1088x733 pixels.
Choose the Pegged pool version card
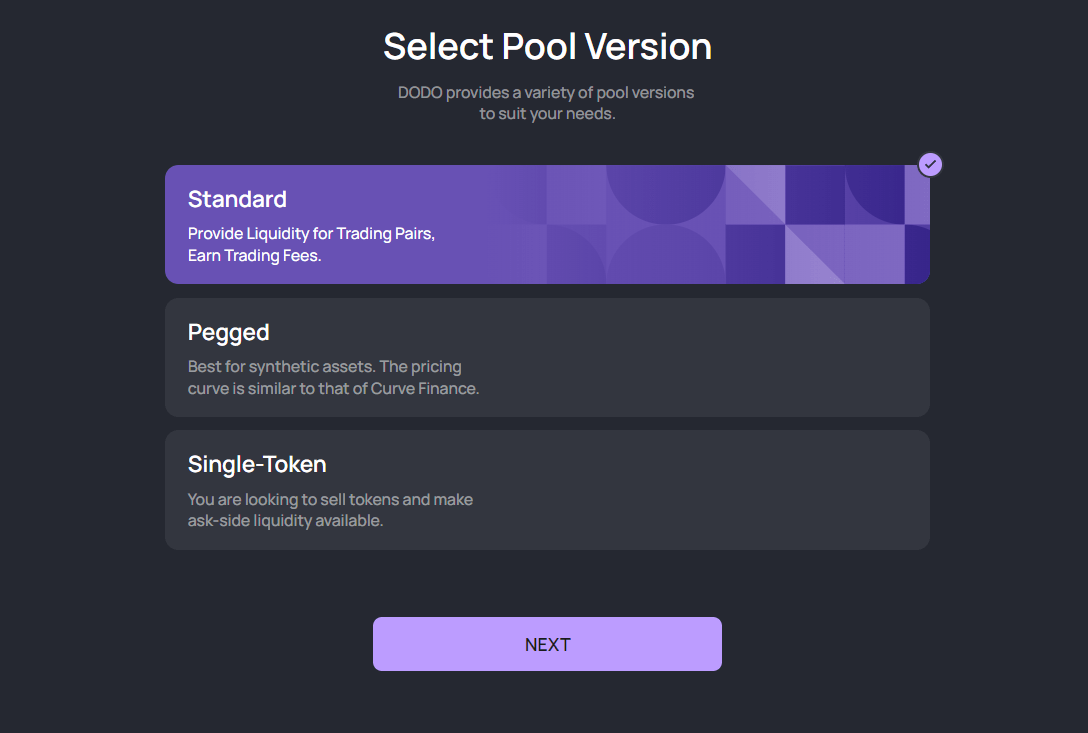[x=547, y=357]
